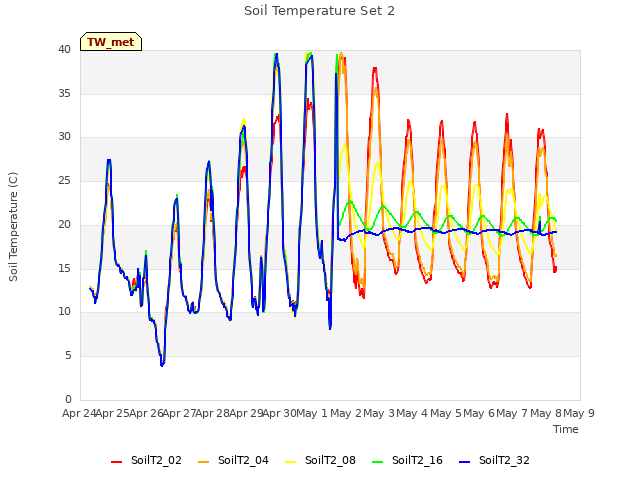The height and width of the screenshot is (480, 640).
Task: Click the Apr 24 x-axis tick label
Action: 79,413
